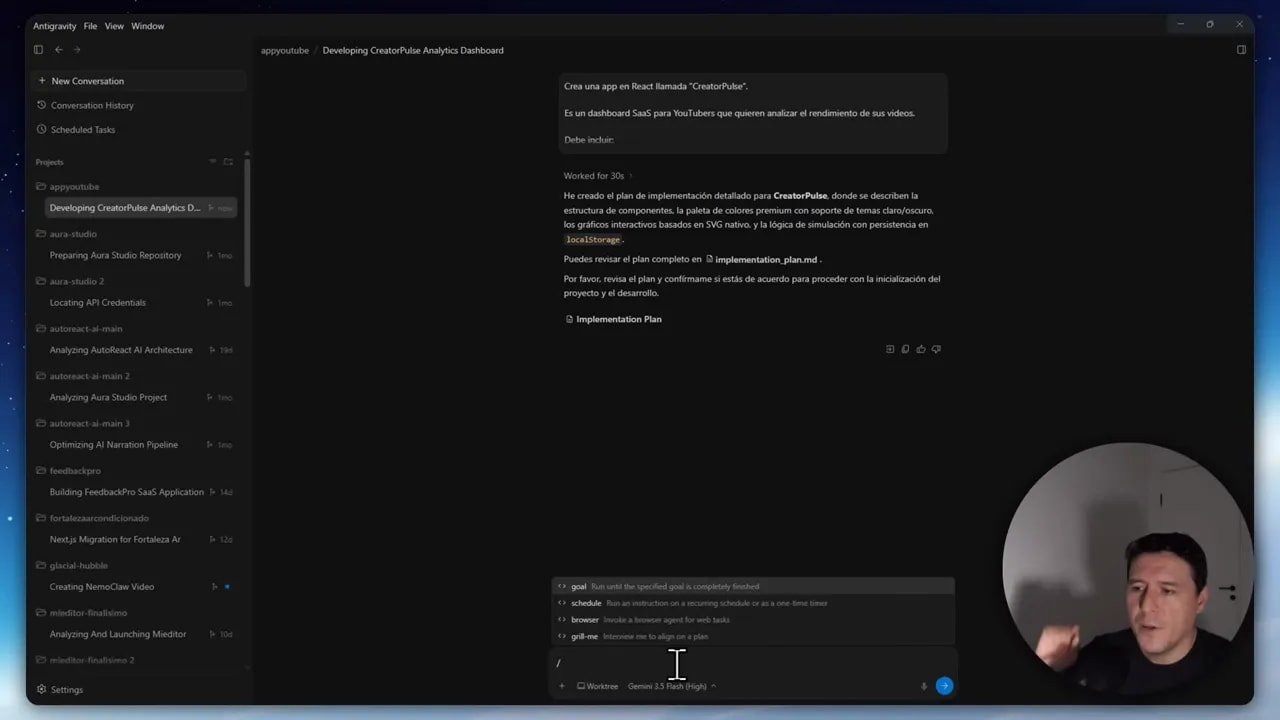Screen dimensions: 1280x720
Task: Click the add project folder icon
Action: (228, 162)
